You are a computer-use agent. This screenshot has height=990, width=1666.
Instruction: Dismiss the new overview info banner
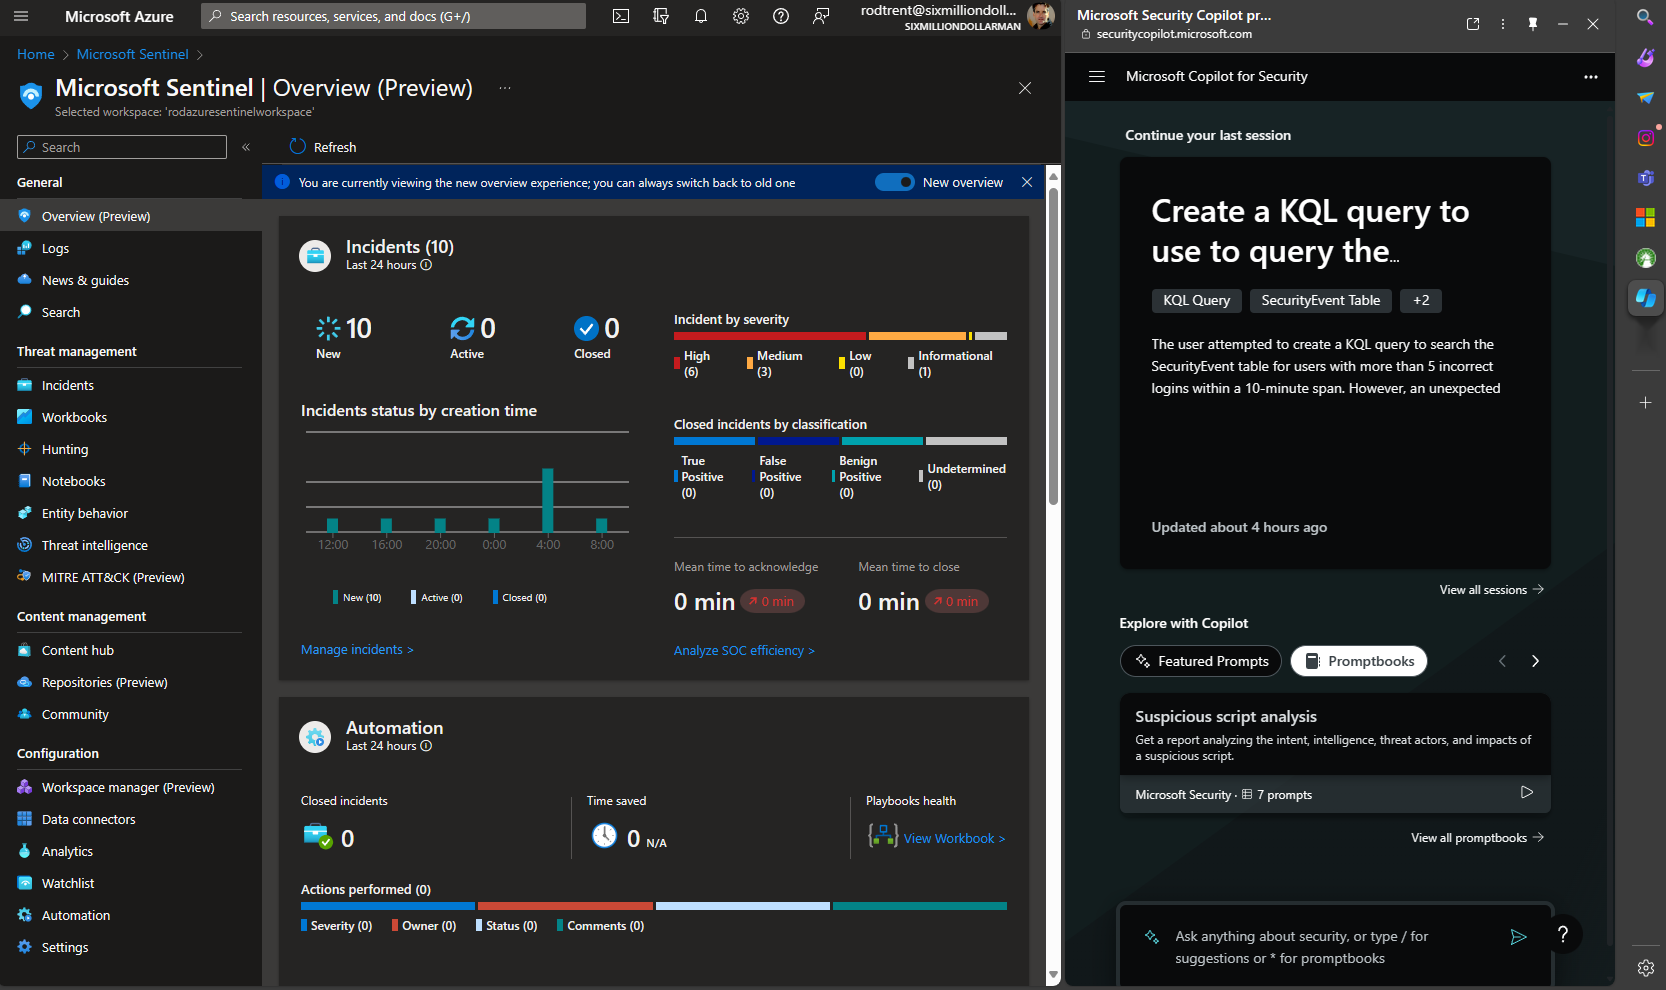click(x=1027, y=182)
